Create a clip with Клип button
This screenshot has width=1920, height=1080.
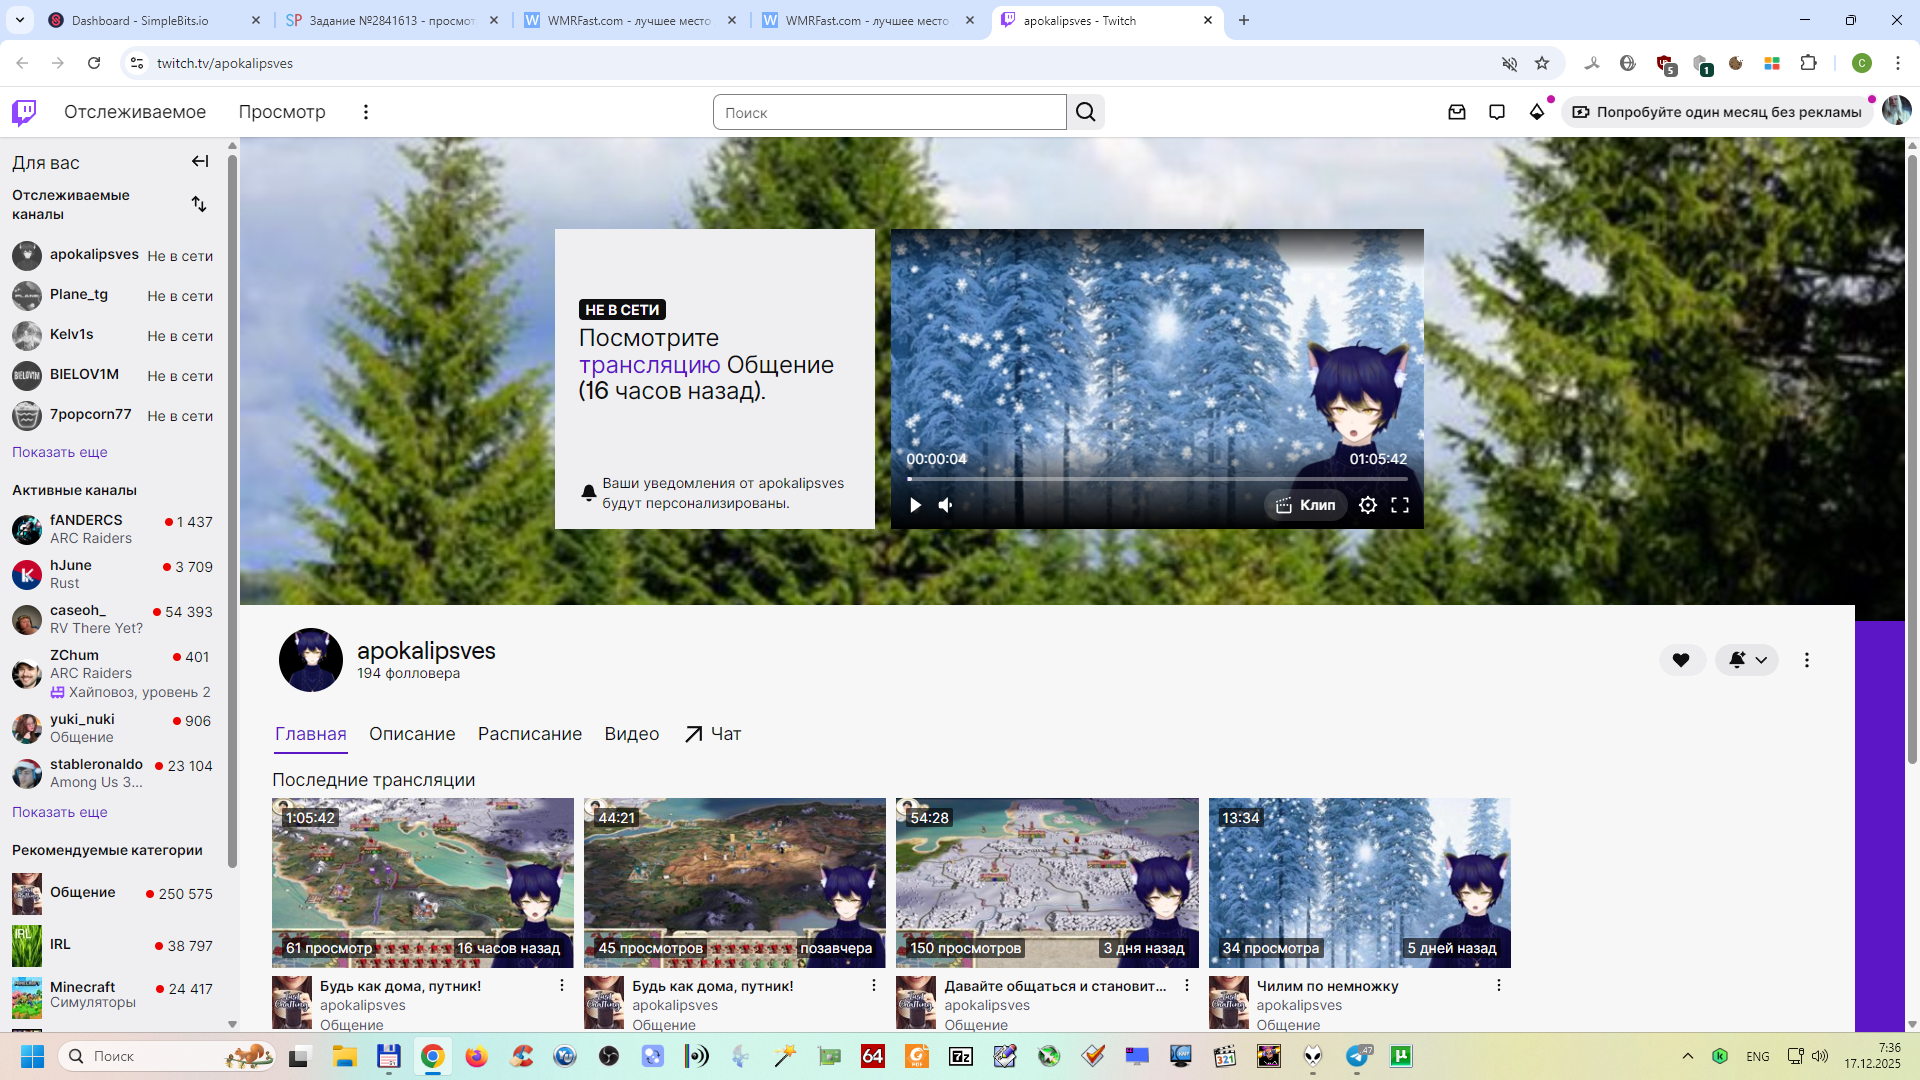click(x=1306, y=505)
